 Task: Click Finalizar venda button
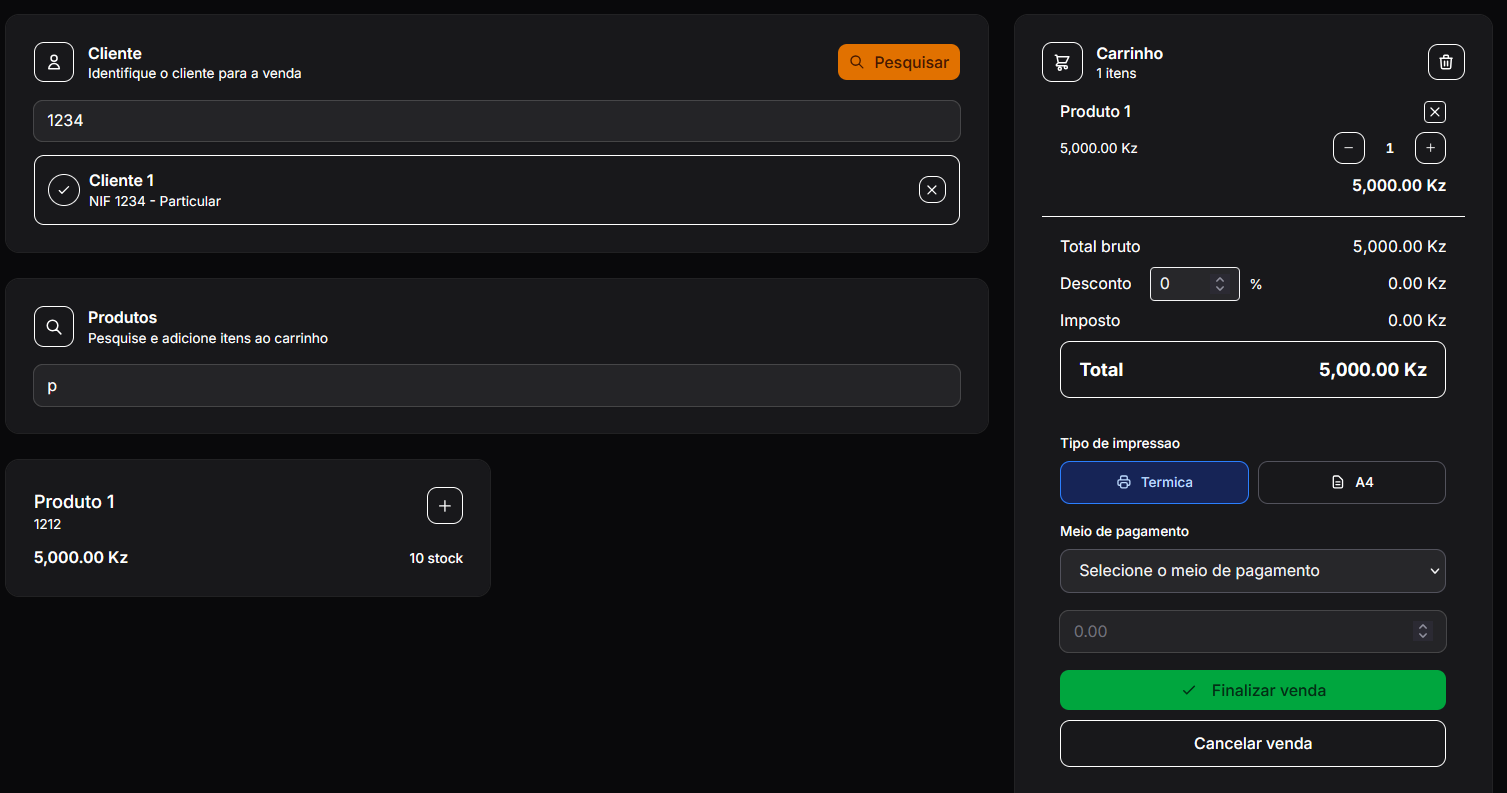tap(1252, 690)
